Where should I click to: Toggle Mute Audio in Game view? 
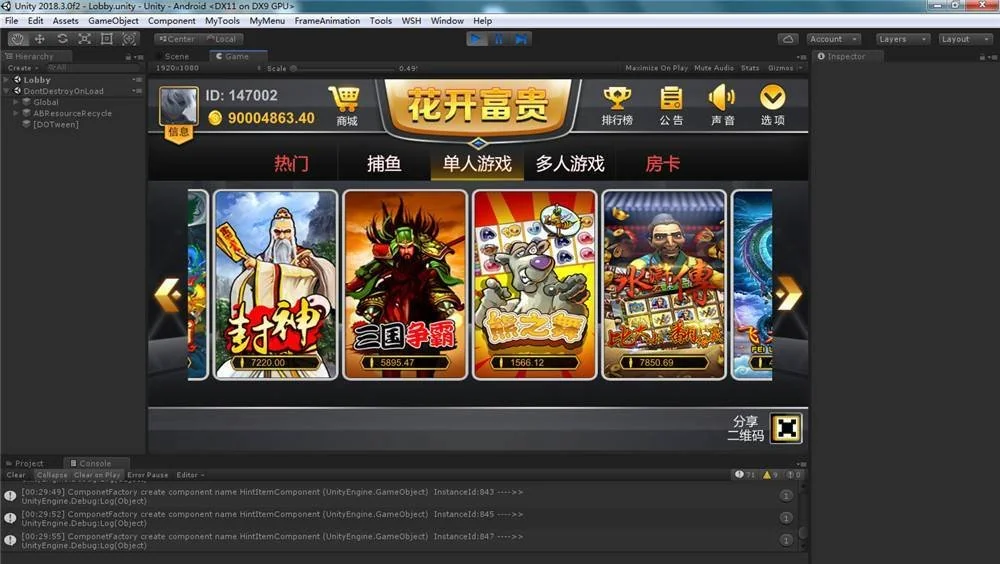tap(714, 68)
